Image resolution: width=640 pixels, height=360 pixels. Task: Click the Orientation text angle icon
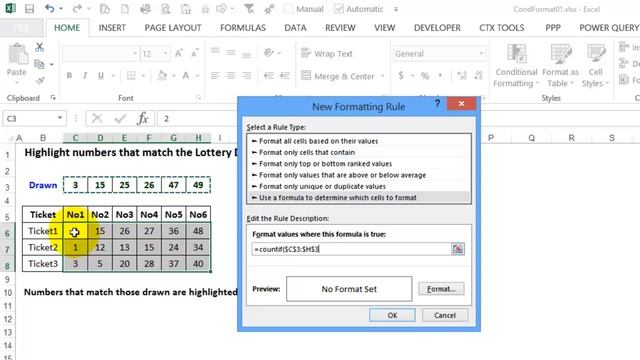click(x=269, y=52)
